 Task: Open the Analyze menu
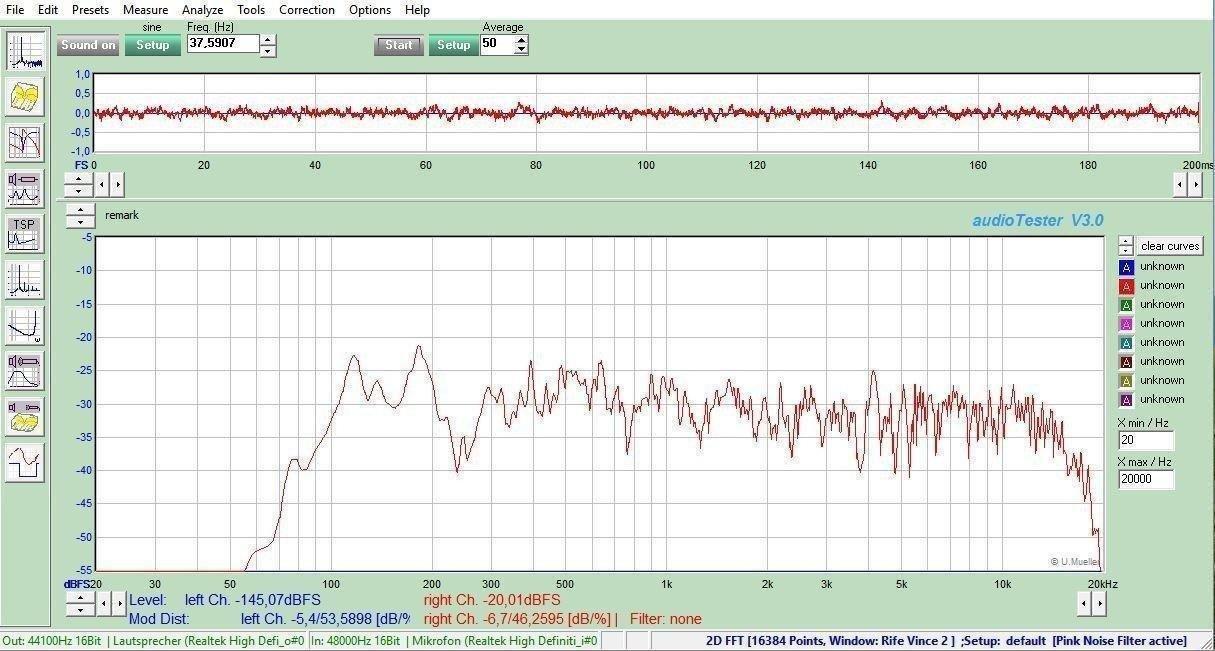(x=202, y=10)
